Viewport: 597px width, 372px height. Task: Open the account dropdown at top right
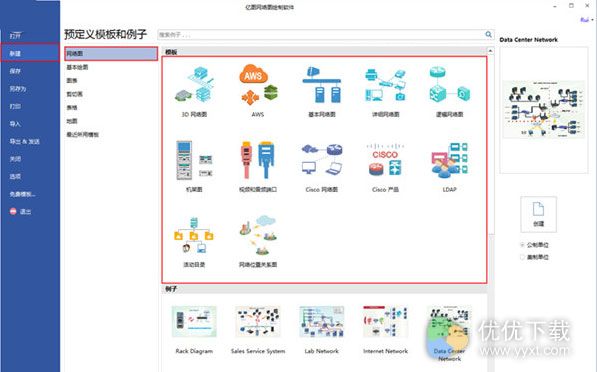(586, 20)
